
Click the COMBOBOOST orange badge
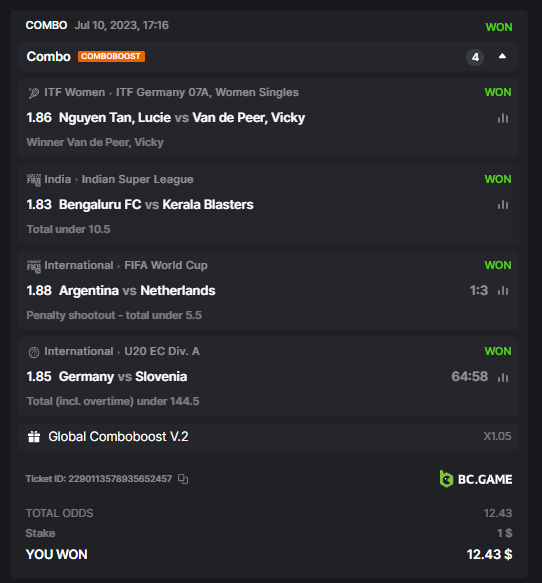(111, 56)
